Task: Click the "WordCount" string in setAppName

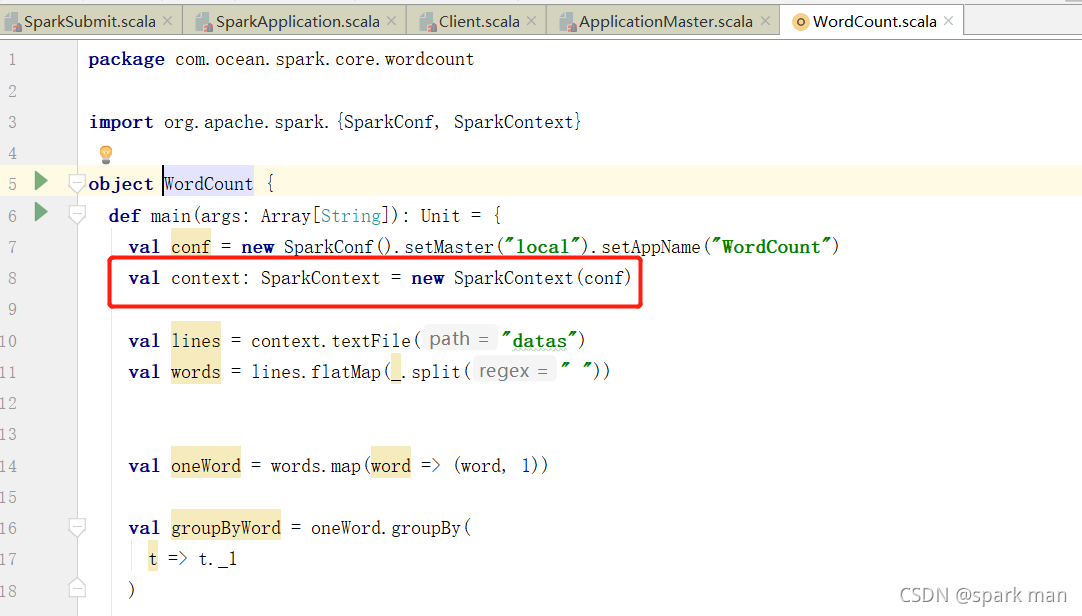Action: point(771,247)
